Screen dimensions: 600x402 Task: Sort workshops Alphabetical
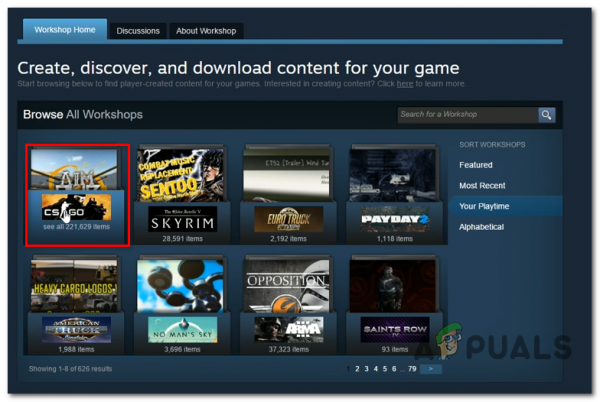[x=481, y=227]
